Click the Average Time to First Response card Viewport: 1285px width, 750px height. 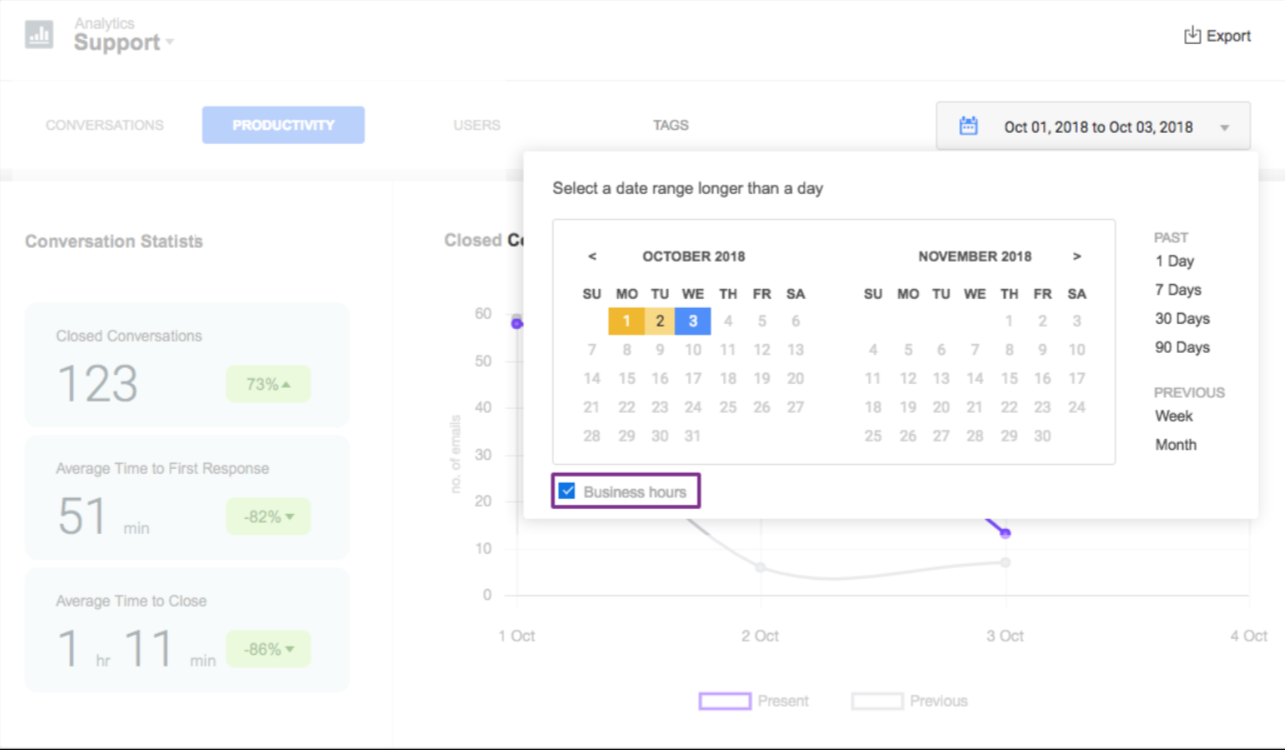187,497
